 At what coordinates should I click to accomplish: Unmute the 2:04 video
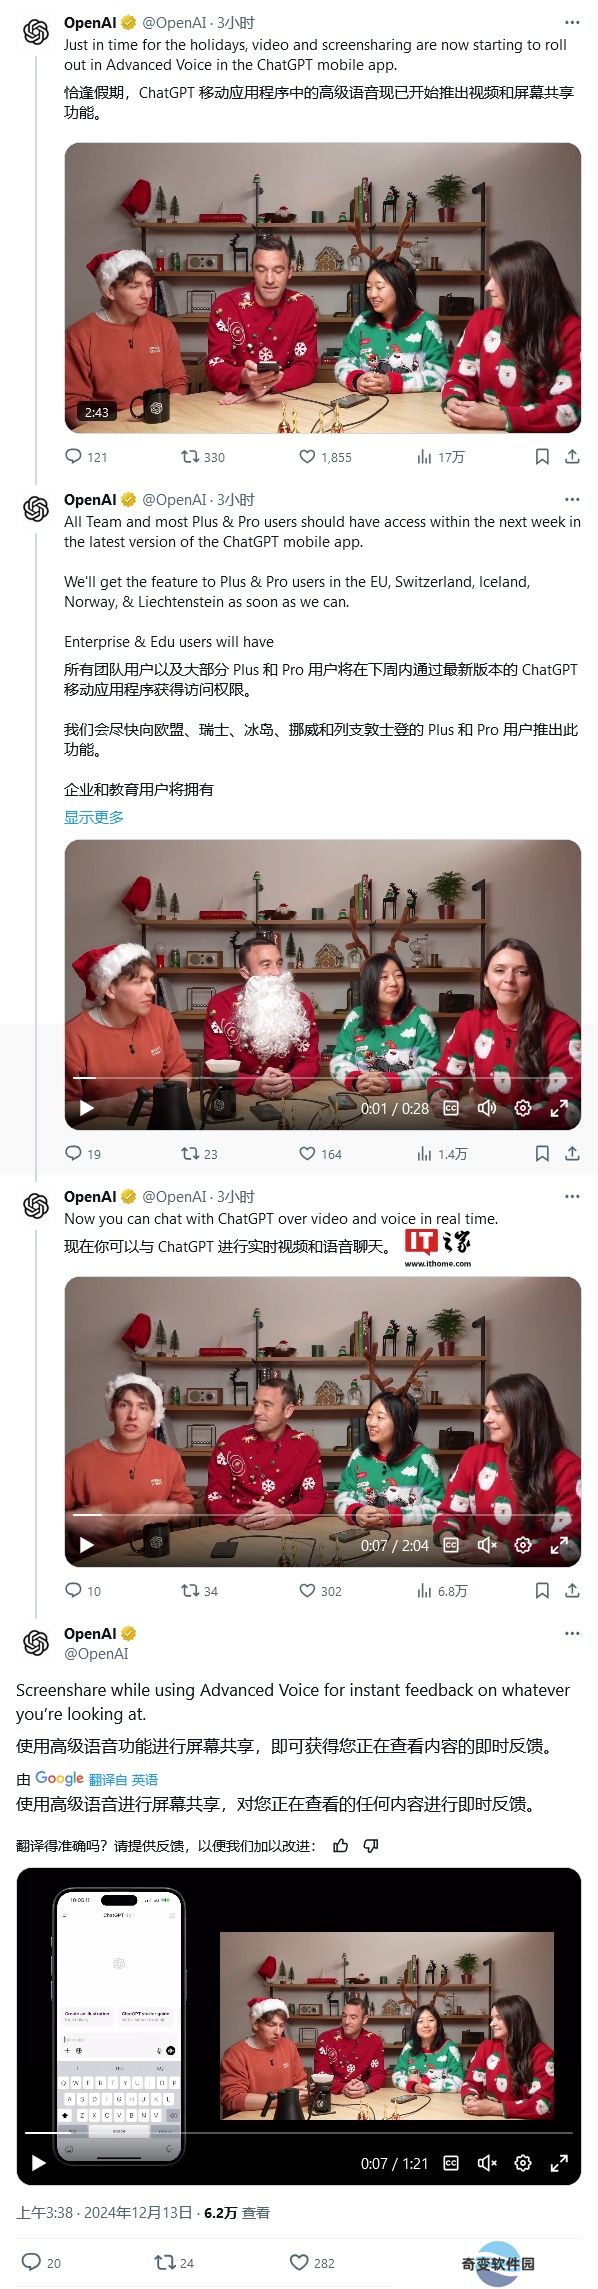pyautogui.click(x=487, y=1545)
